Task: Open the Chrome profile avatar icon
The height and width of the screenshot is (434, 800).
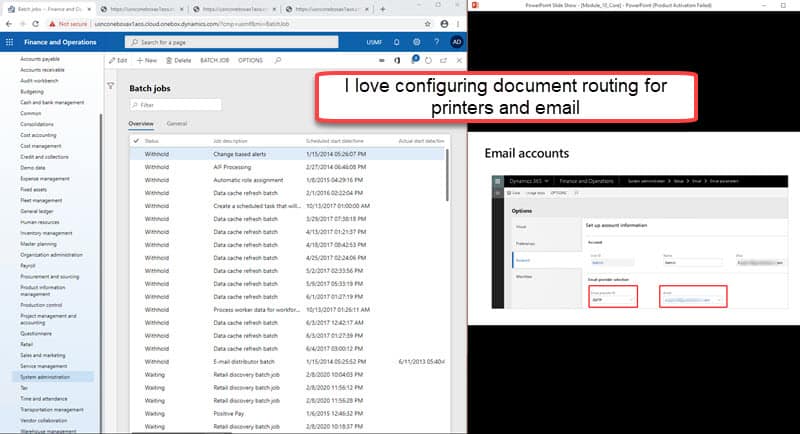Action: (x=444, y=24)
